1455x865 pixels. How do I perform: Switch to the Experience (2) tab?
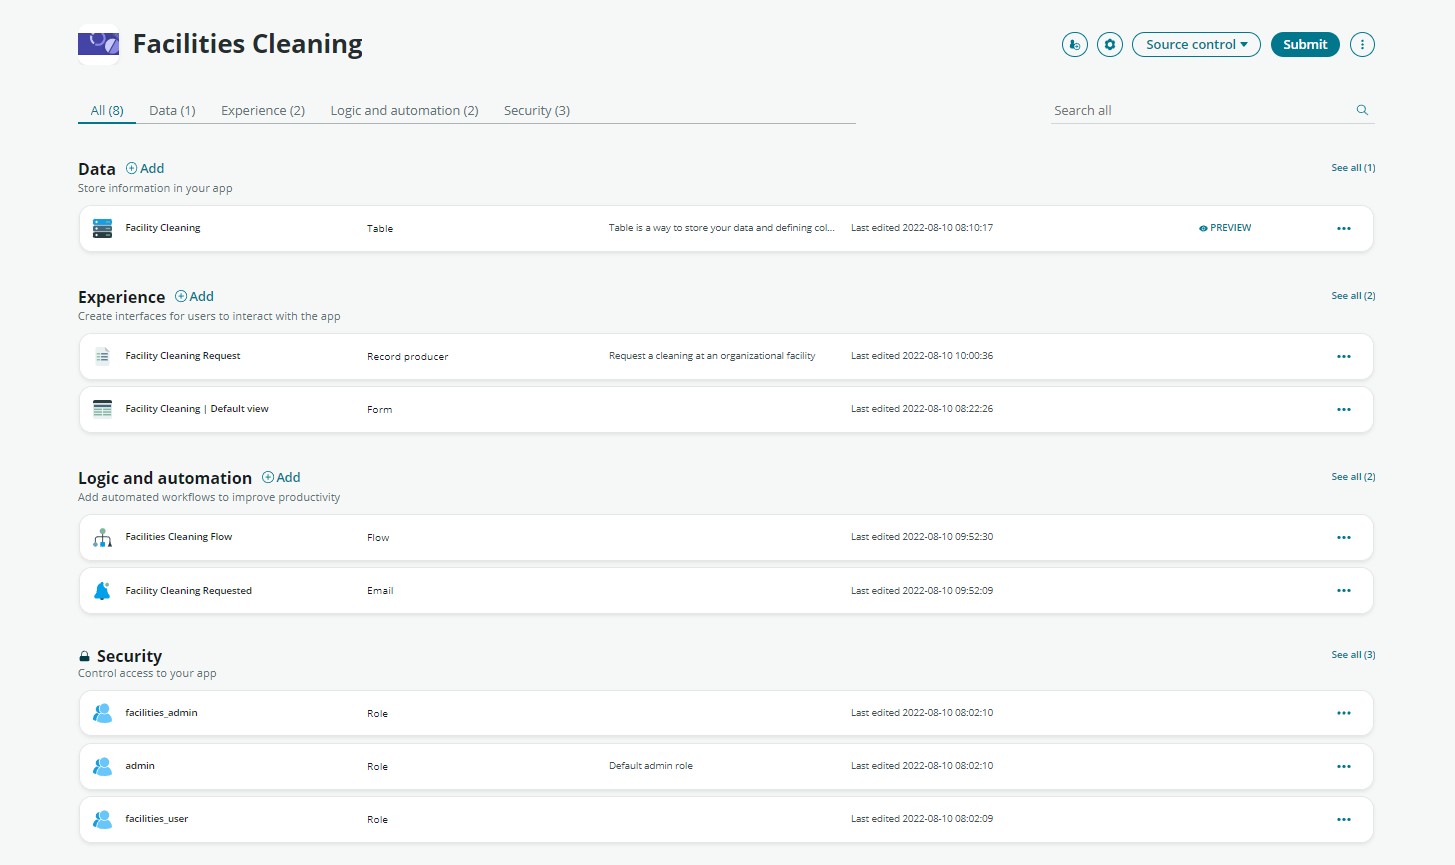pos(263,110)
